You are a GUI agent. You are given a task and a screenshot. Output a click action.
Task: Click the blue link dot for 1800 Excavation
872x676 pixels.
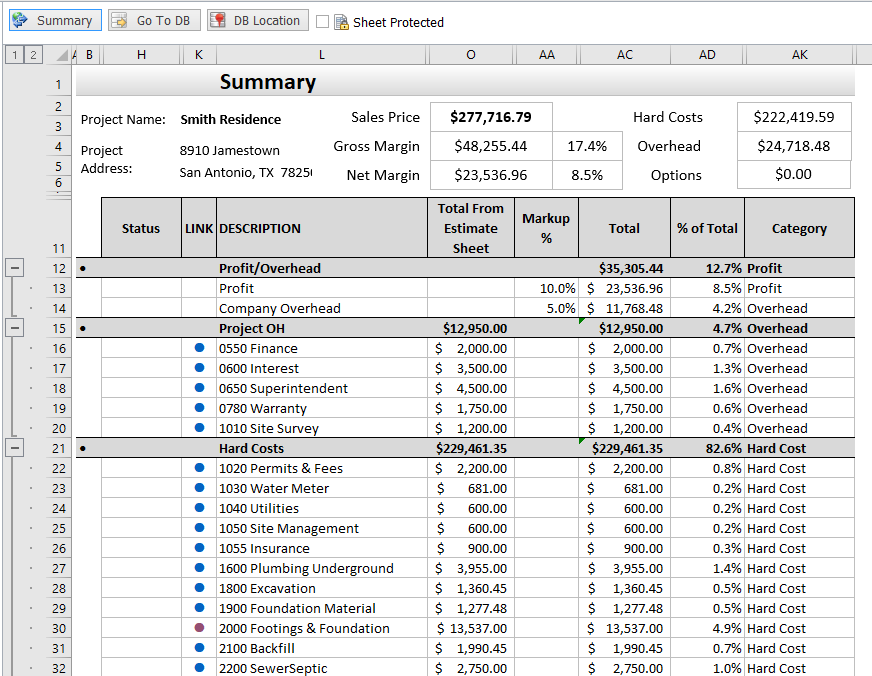pyautogui.click(x=199, y=588)
